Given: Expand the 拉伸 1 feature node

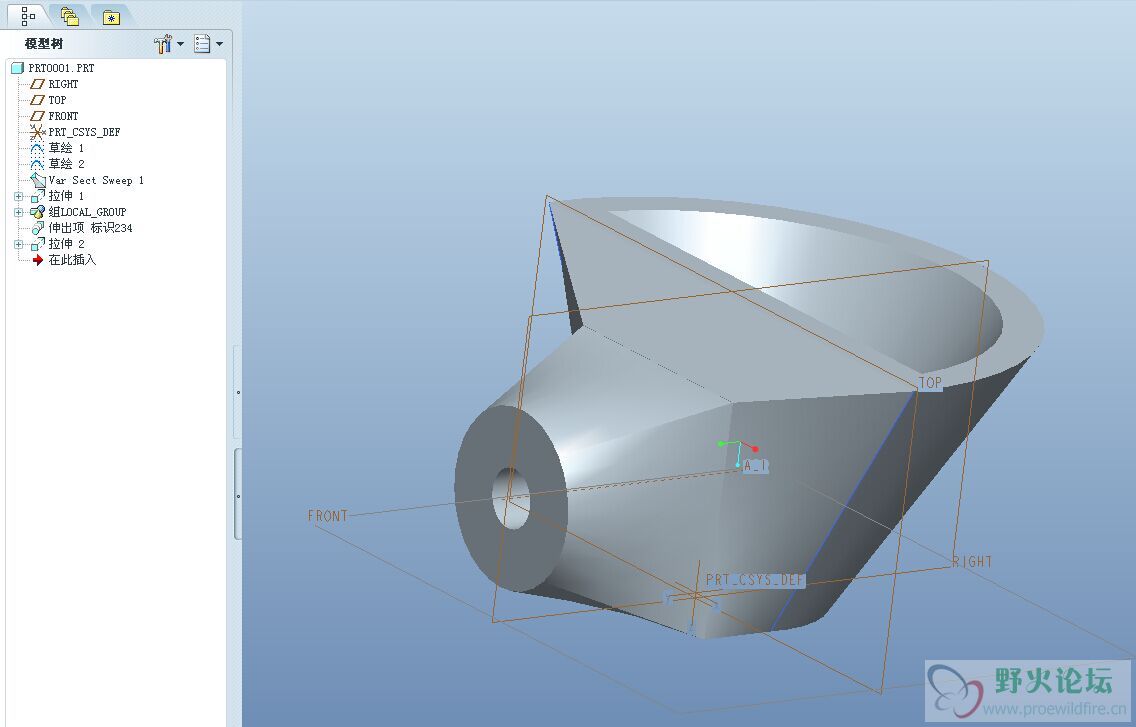Looking at the screenshot, I should point(19,196).
